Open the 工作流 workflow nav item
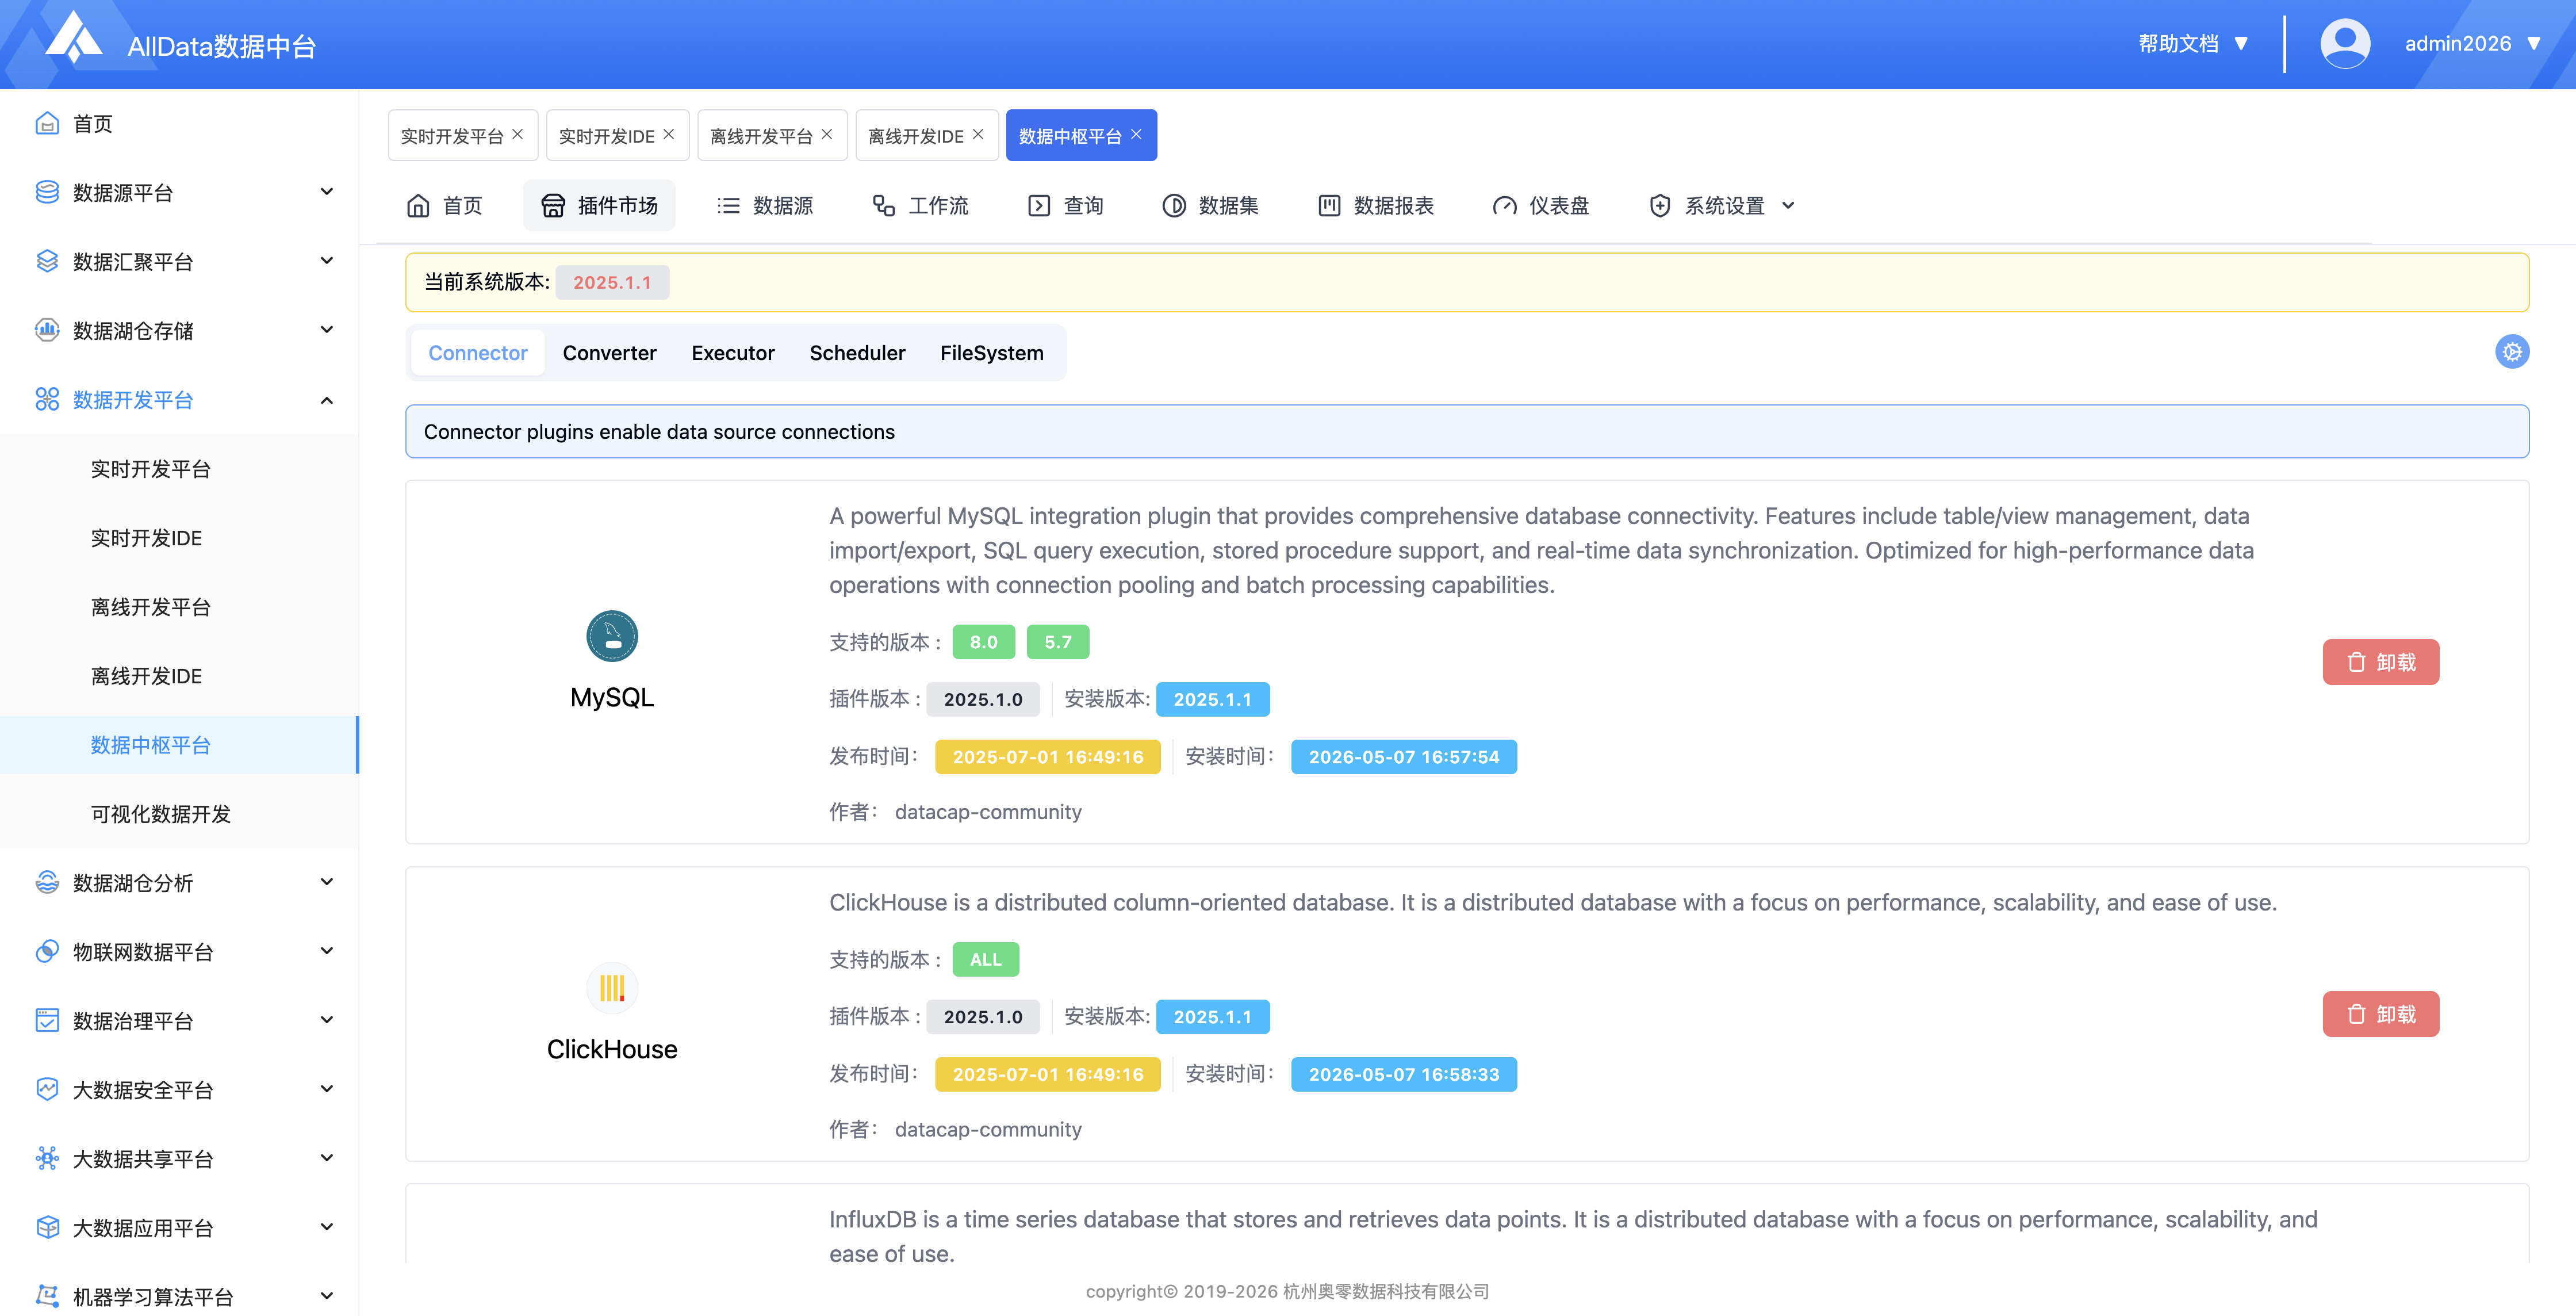Image resolution: width=2576 pixels, height=1316 pixels. (920, 205)
